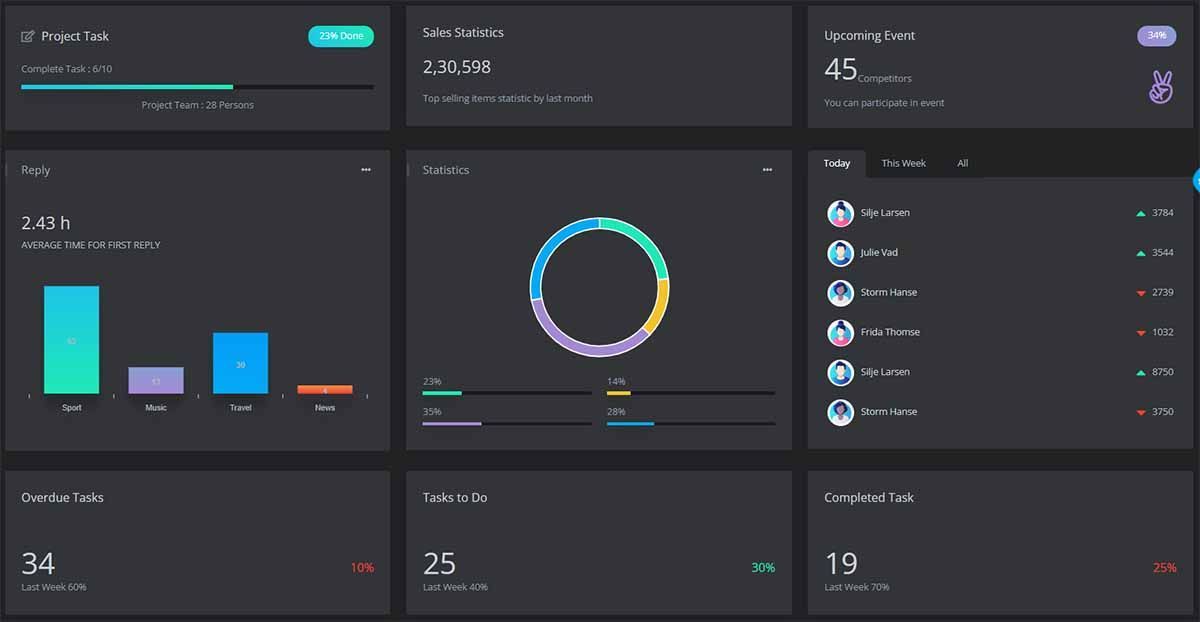Open Julie Vad's profile avatar
Viewport: 1200px width, 622px height.
pyautogui.click(x=839, y=253)
